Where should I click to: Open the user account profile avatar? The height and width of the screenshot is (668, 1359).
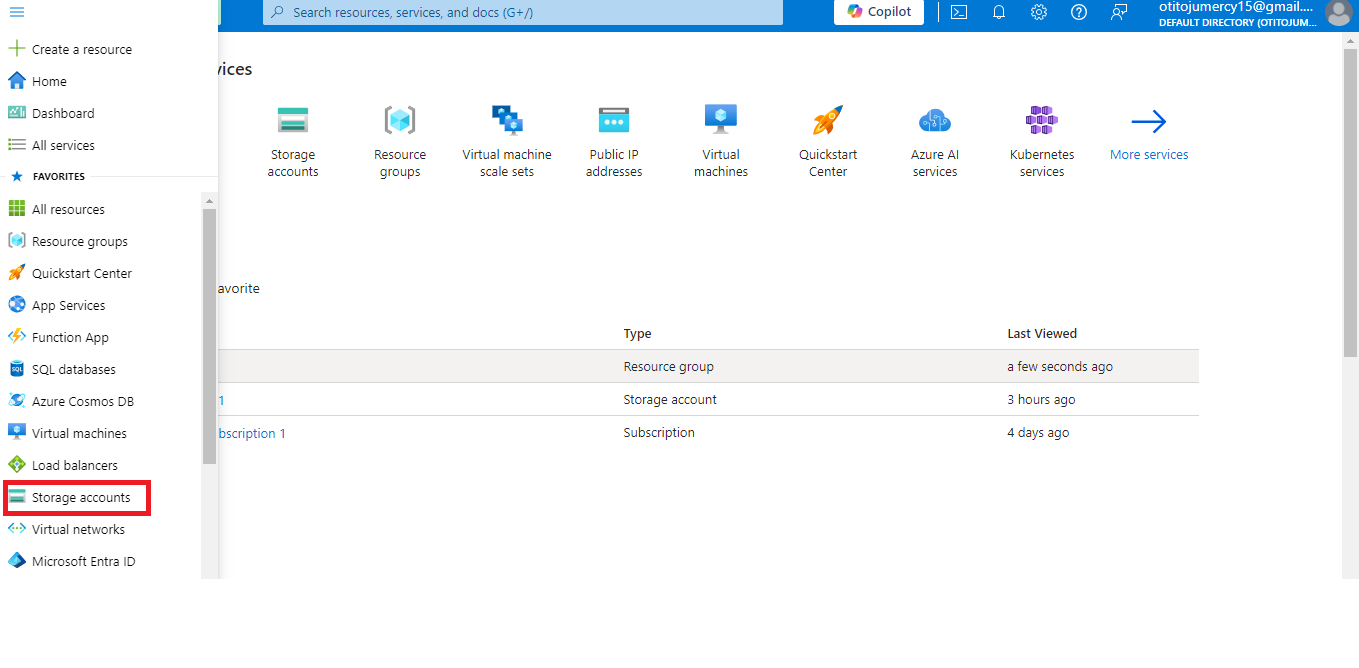point(1337,12)
